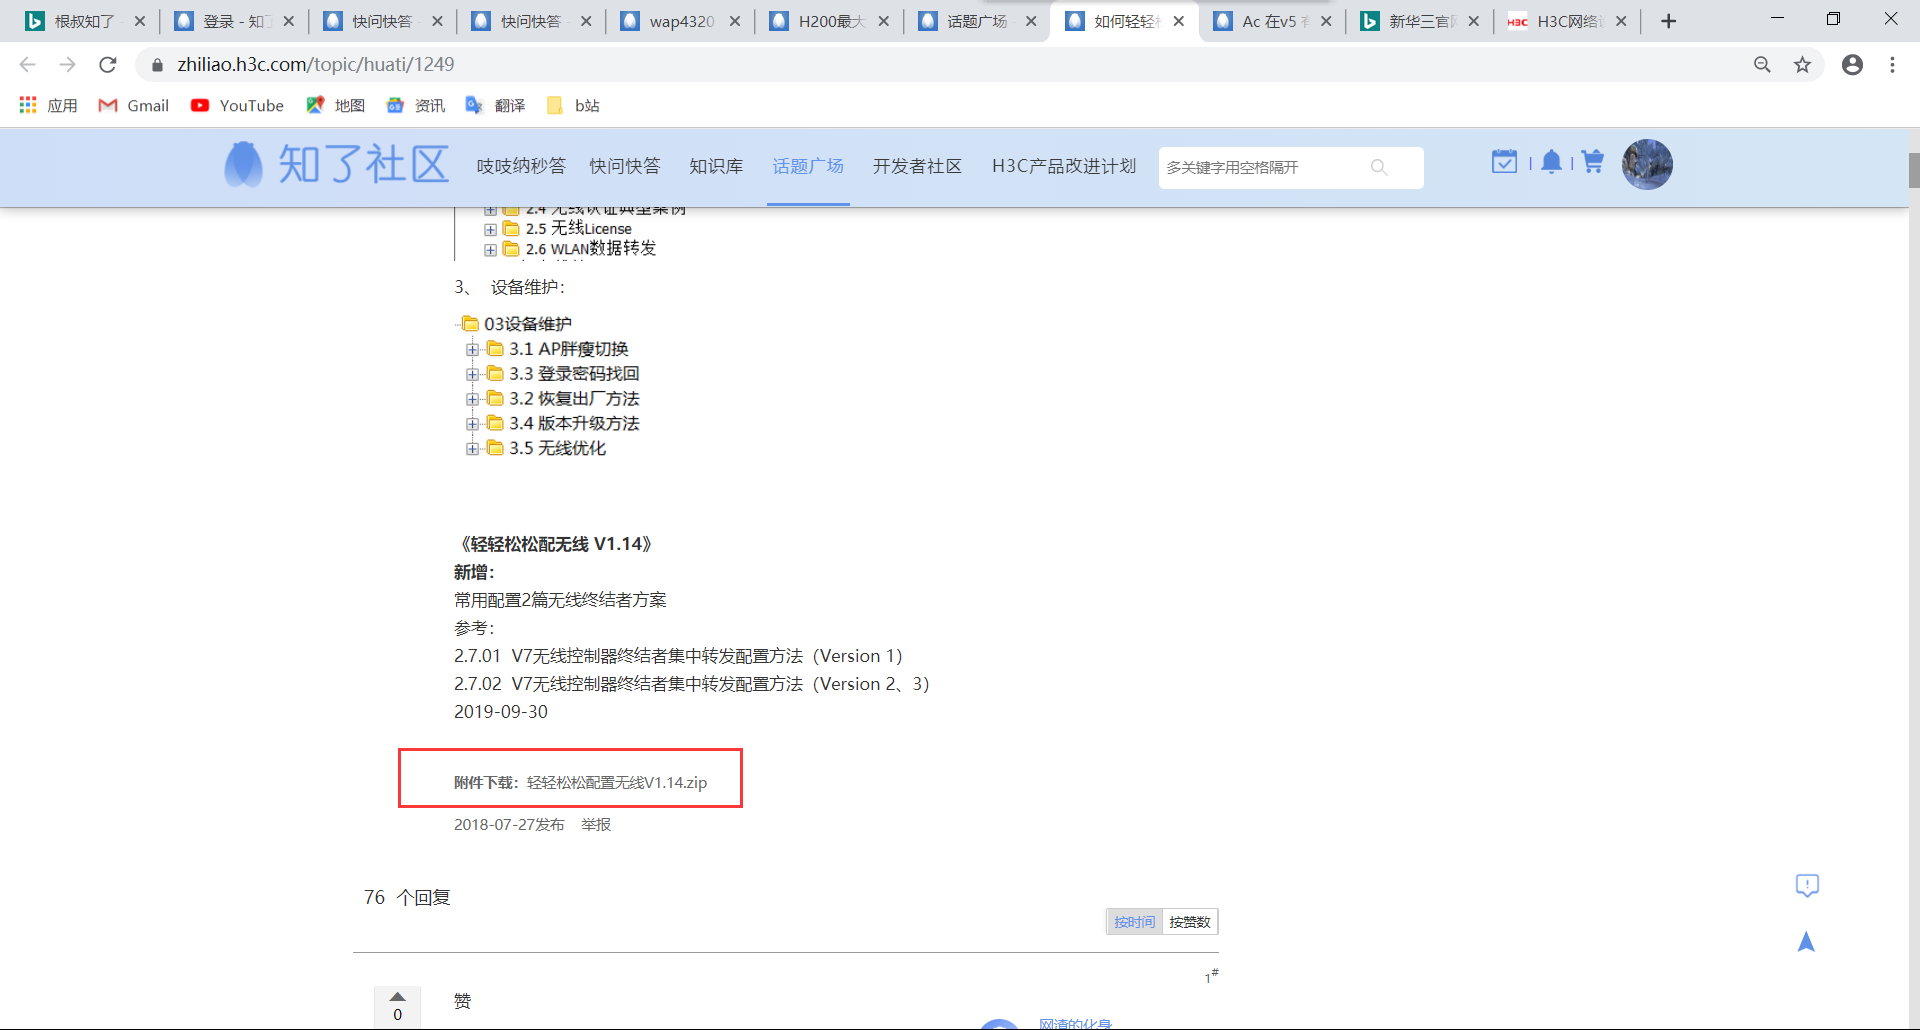Open the Chrome profile icon
This screenshot has width=1920, height=1030.
[1852, 65]
